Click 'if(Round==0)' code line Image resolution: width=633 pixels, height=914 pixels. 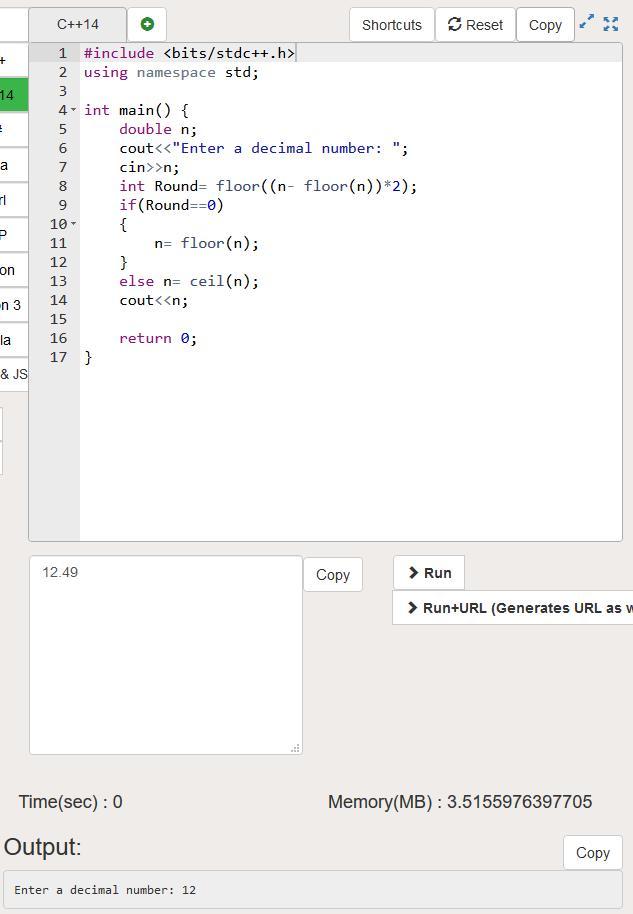[171, 205]
